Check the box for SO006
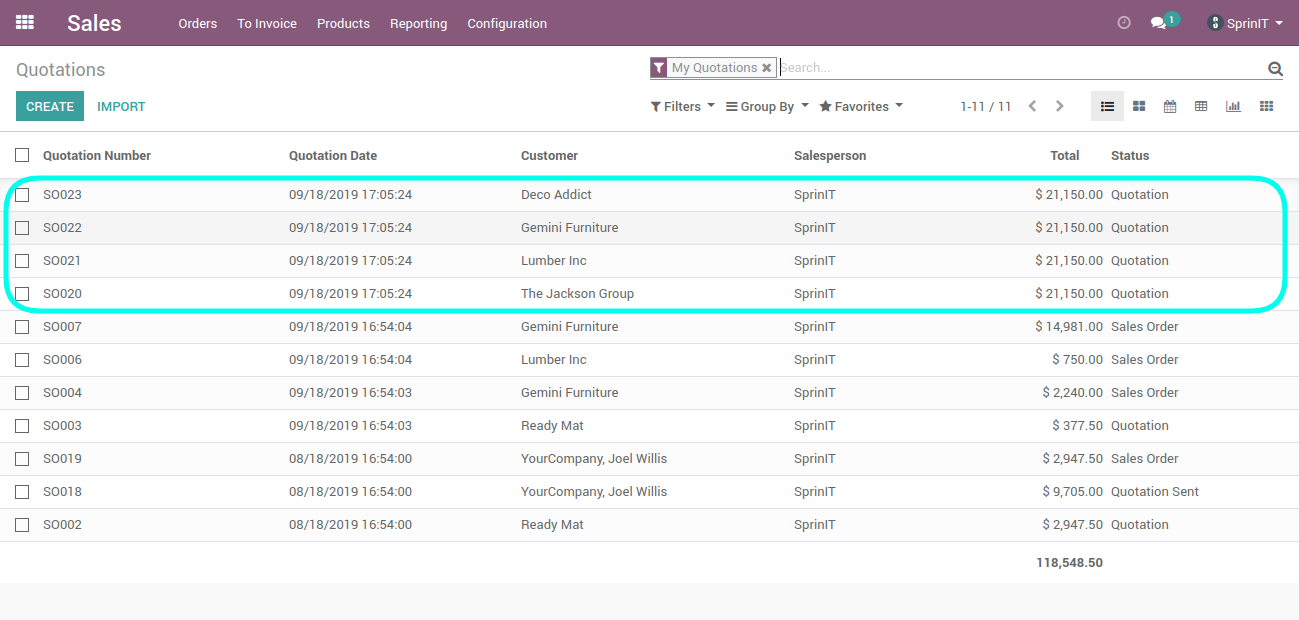1299x620 pixels. click(x=22, y=360)
